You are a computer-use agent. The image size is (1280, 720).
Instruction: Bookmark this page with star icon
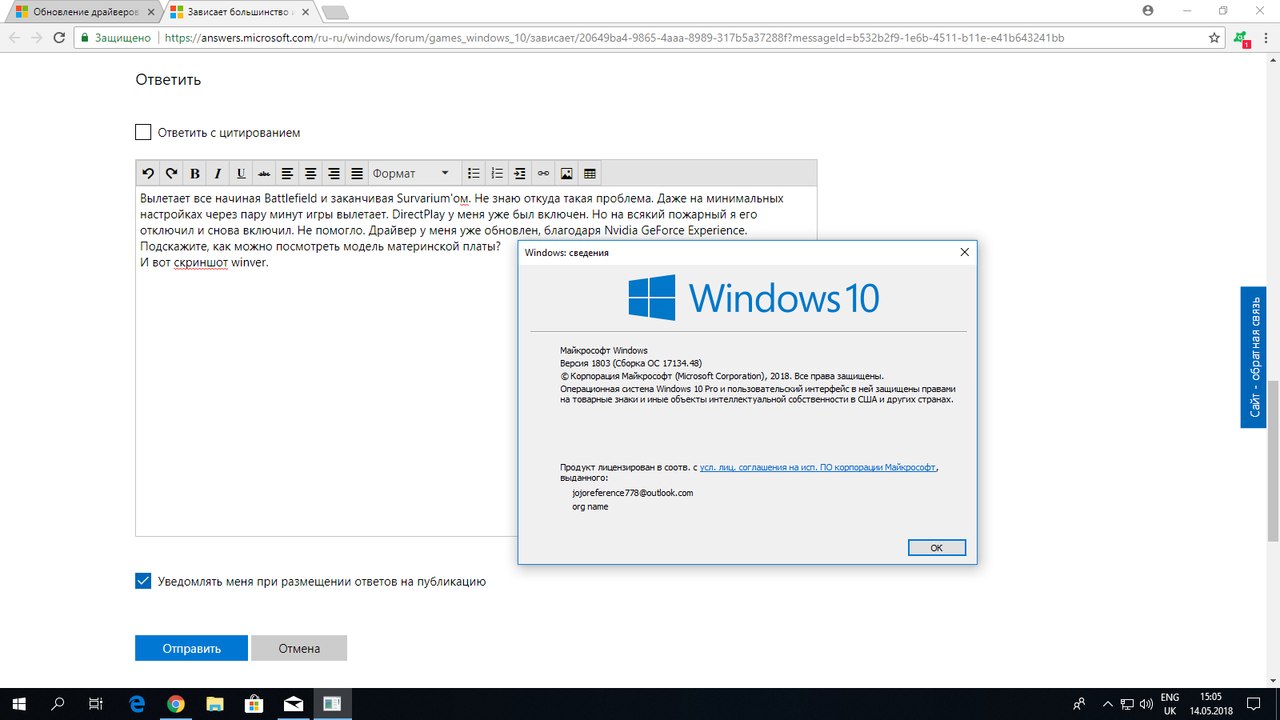tap(1214, 38)
